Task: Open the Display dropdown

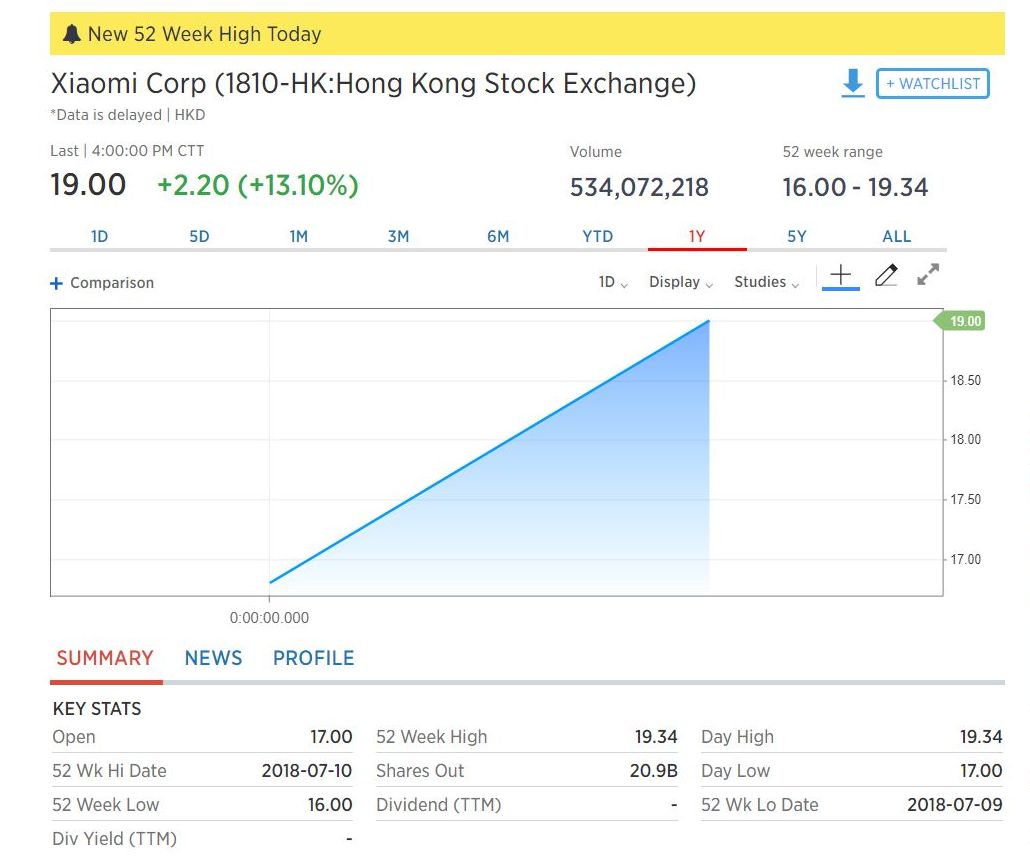Action: click(x=681, y=282)
